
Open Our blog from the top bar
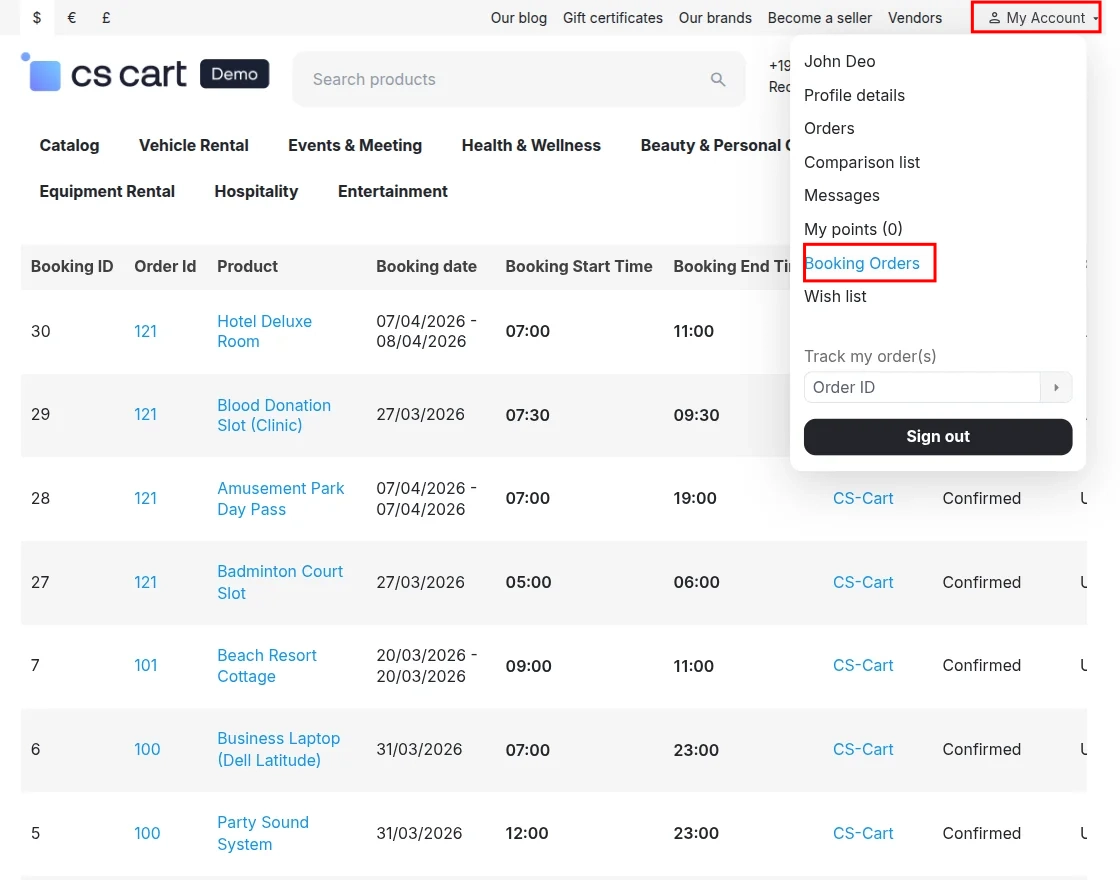pyautogui.click(x=519, y=17)
